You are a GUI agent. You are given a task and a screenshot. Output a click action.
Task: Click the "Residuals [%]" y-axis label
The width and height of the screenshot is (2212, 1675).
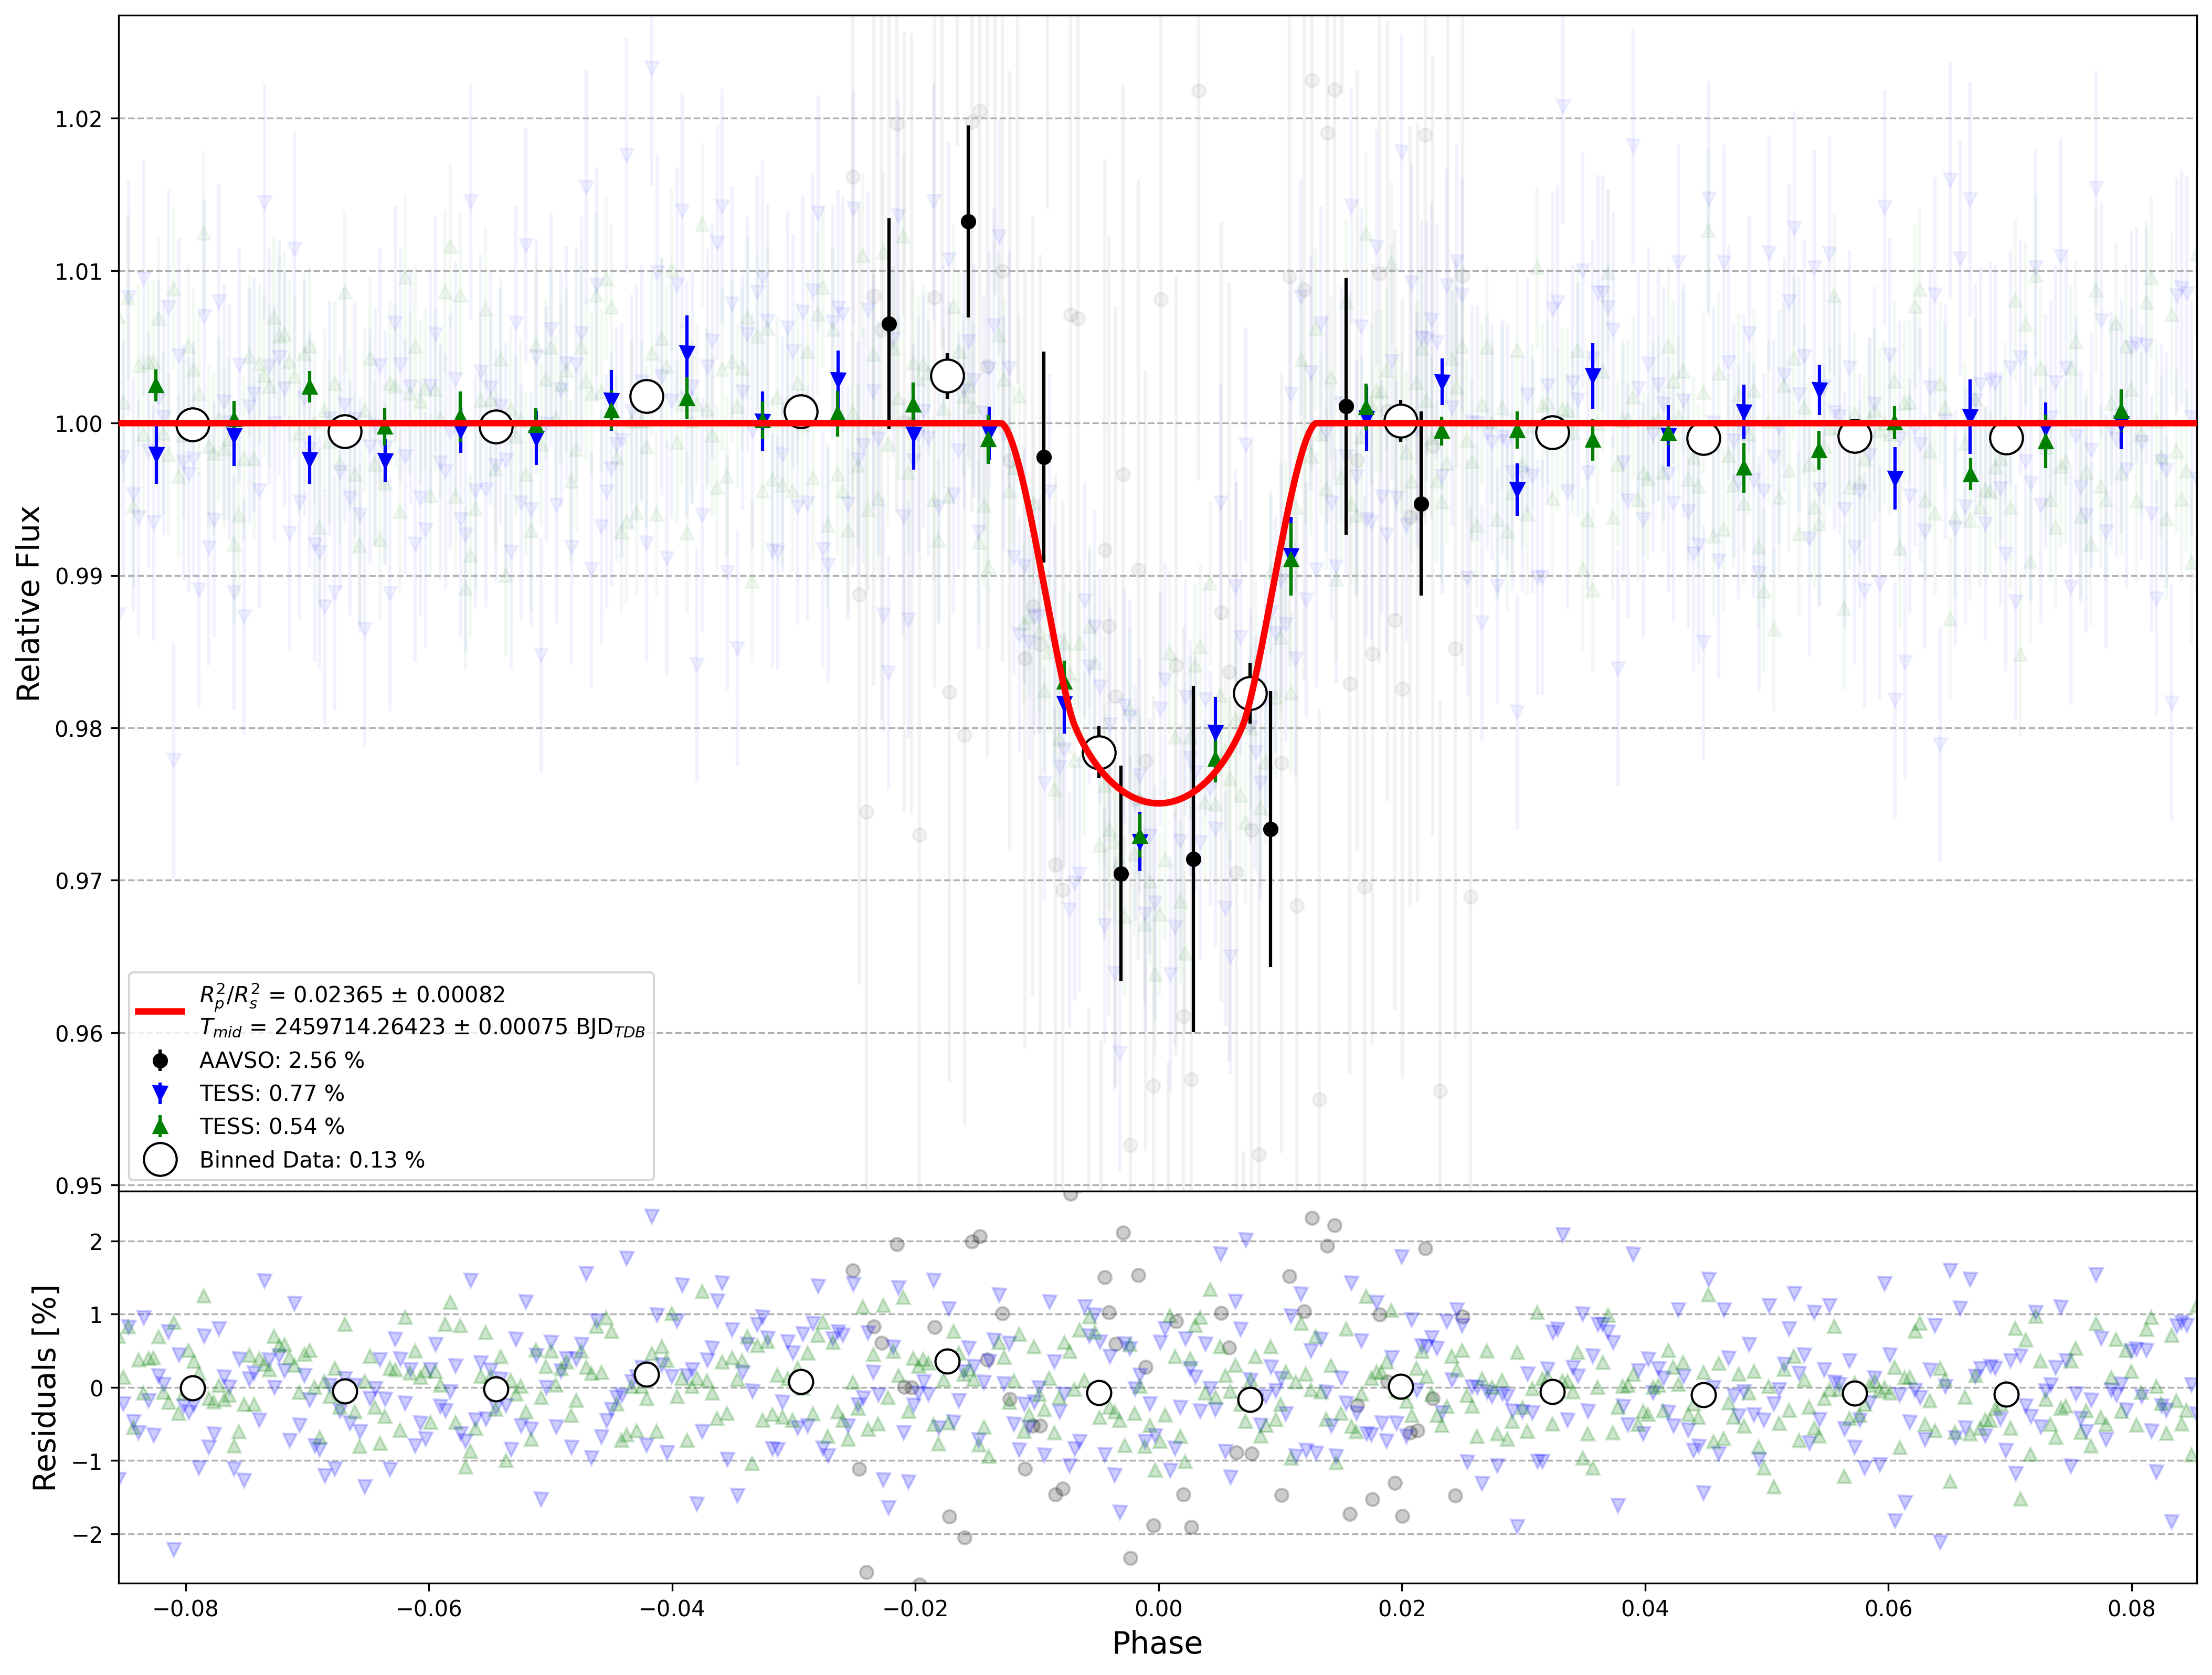44,1388
